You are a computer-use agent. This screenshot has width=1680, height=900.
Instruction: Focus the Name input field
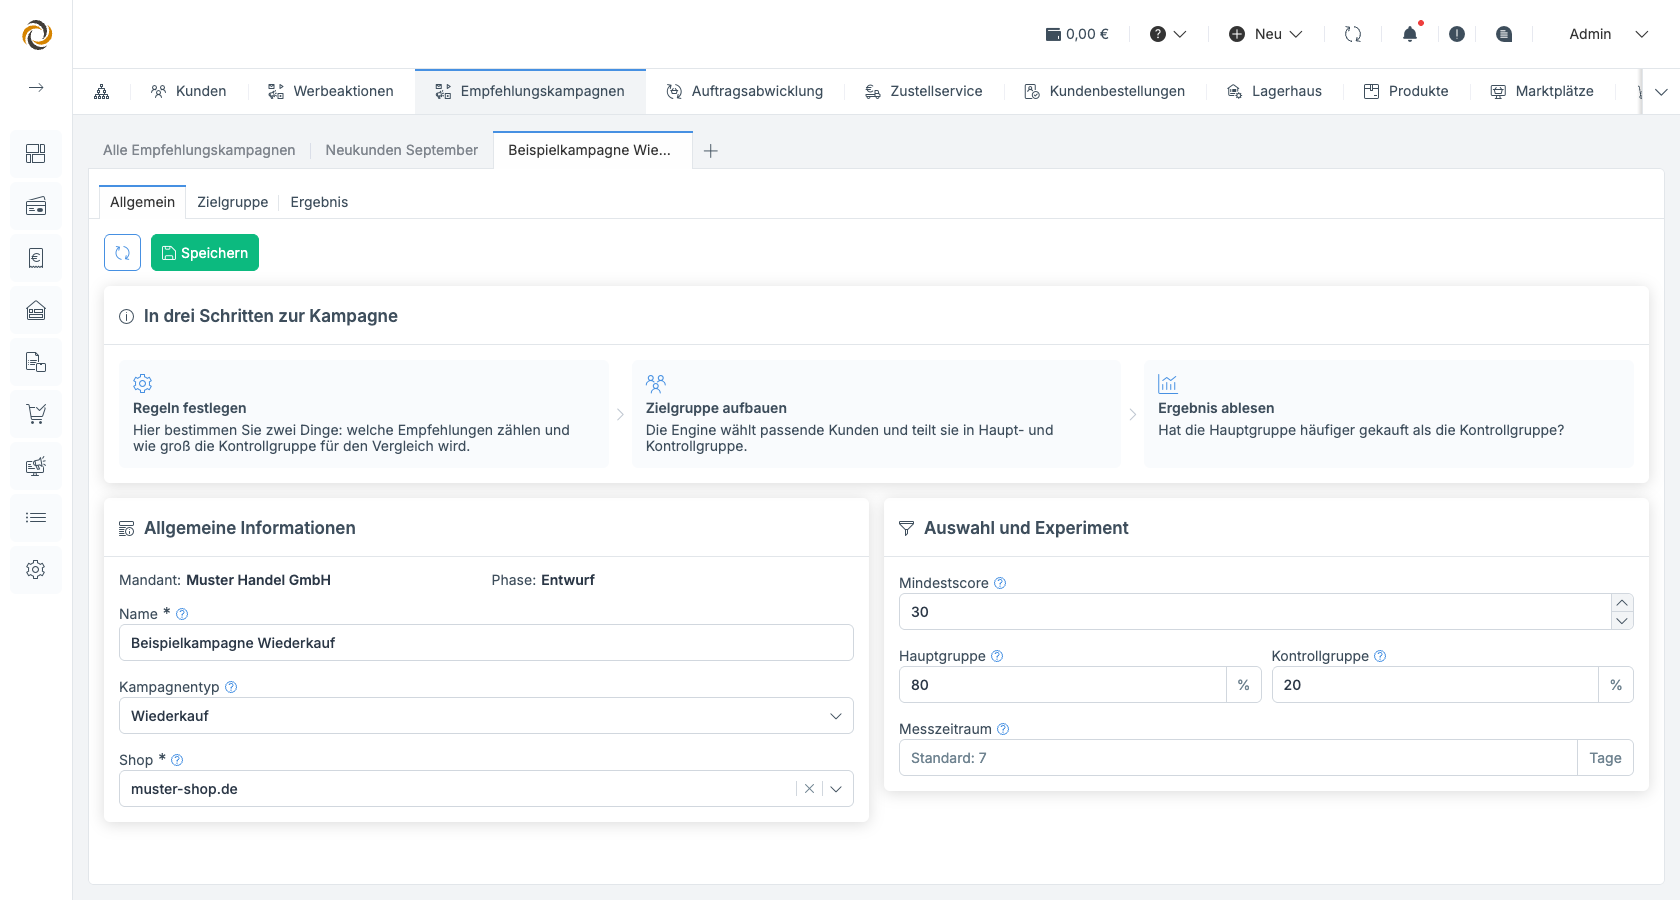pyautogui.click(x=486, y=643)
